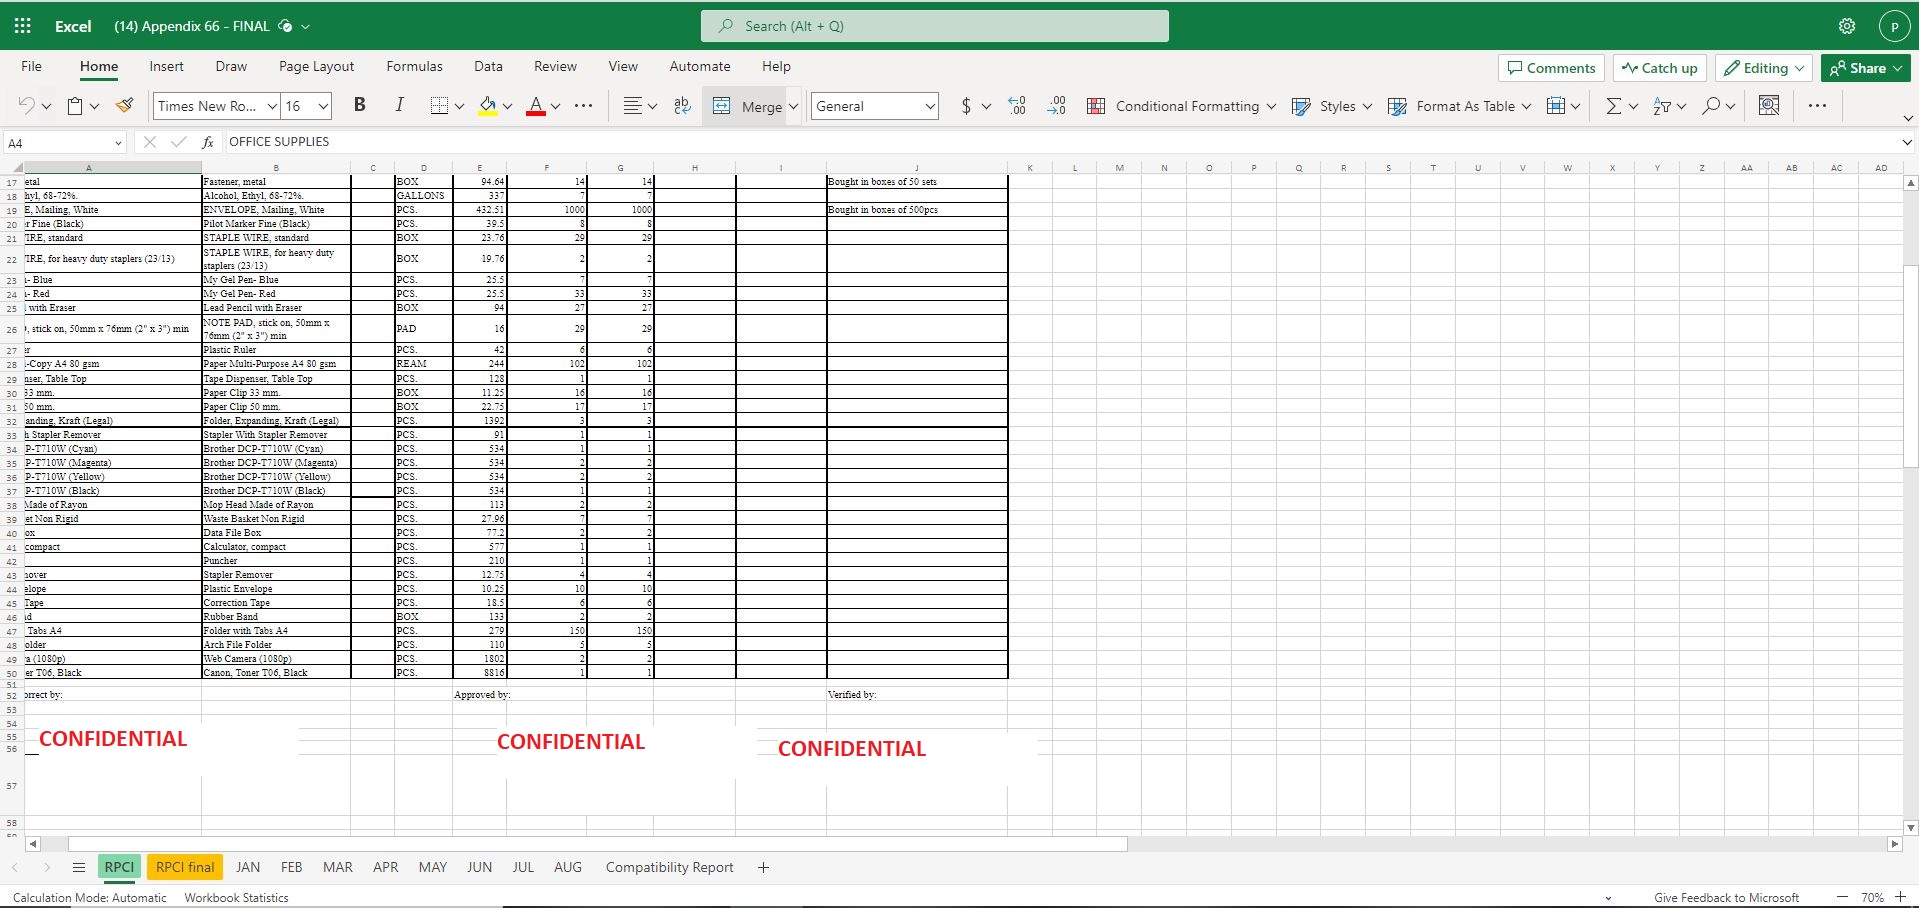The width and height of the screenshot is (1919, 908).
Task: Click Give Feedback to Microsoft
Action: (x=1726, y=898)
